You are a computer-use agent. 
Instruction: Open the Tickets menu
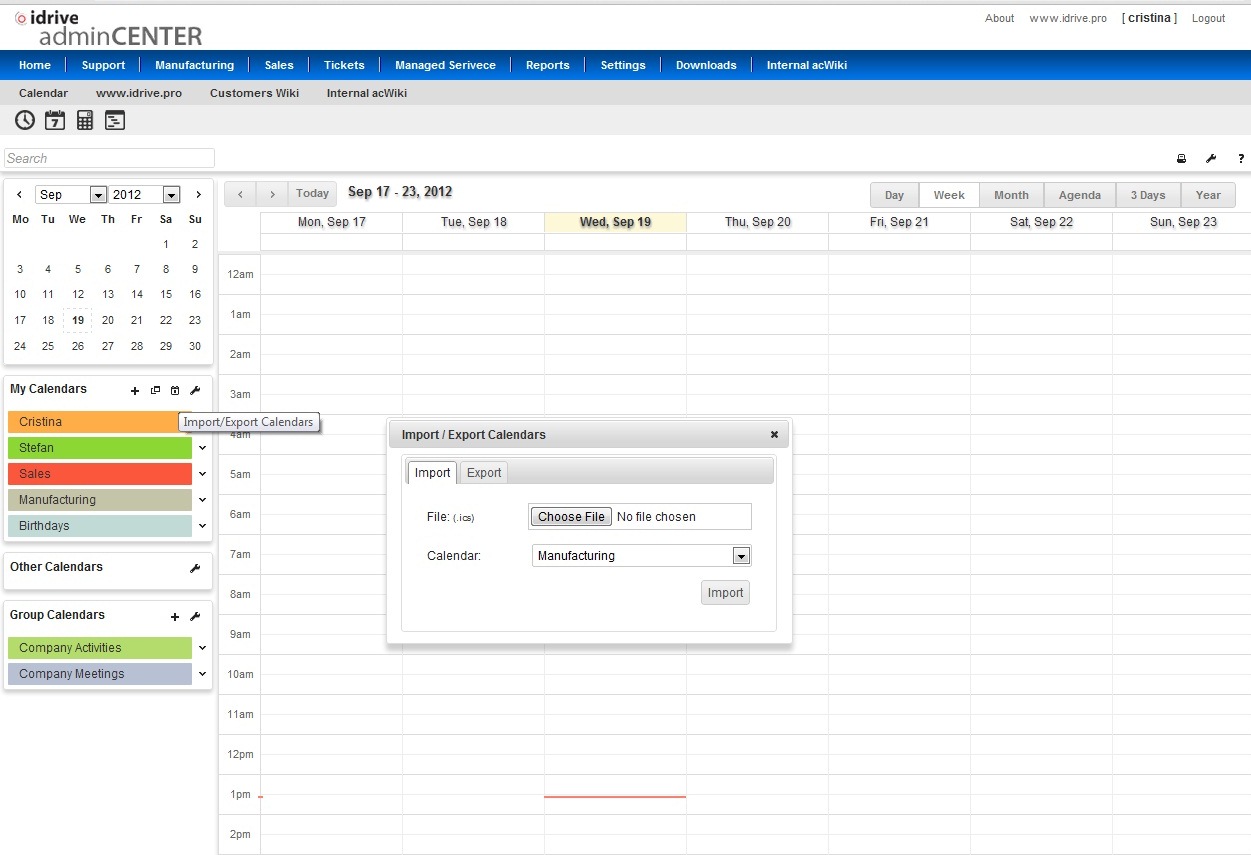tap(344, 65)
